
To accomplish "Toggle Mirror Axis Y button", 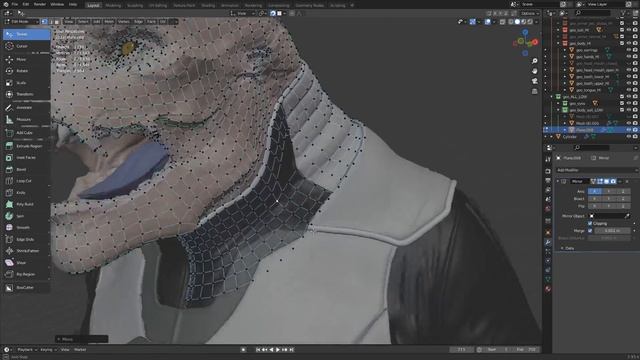I will (x=609, y=191).
